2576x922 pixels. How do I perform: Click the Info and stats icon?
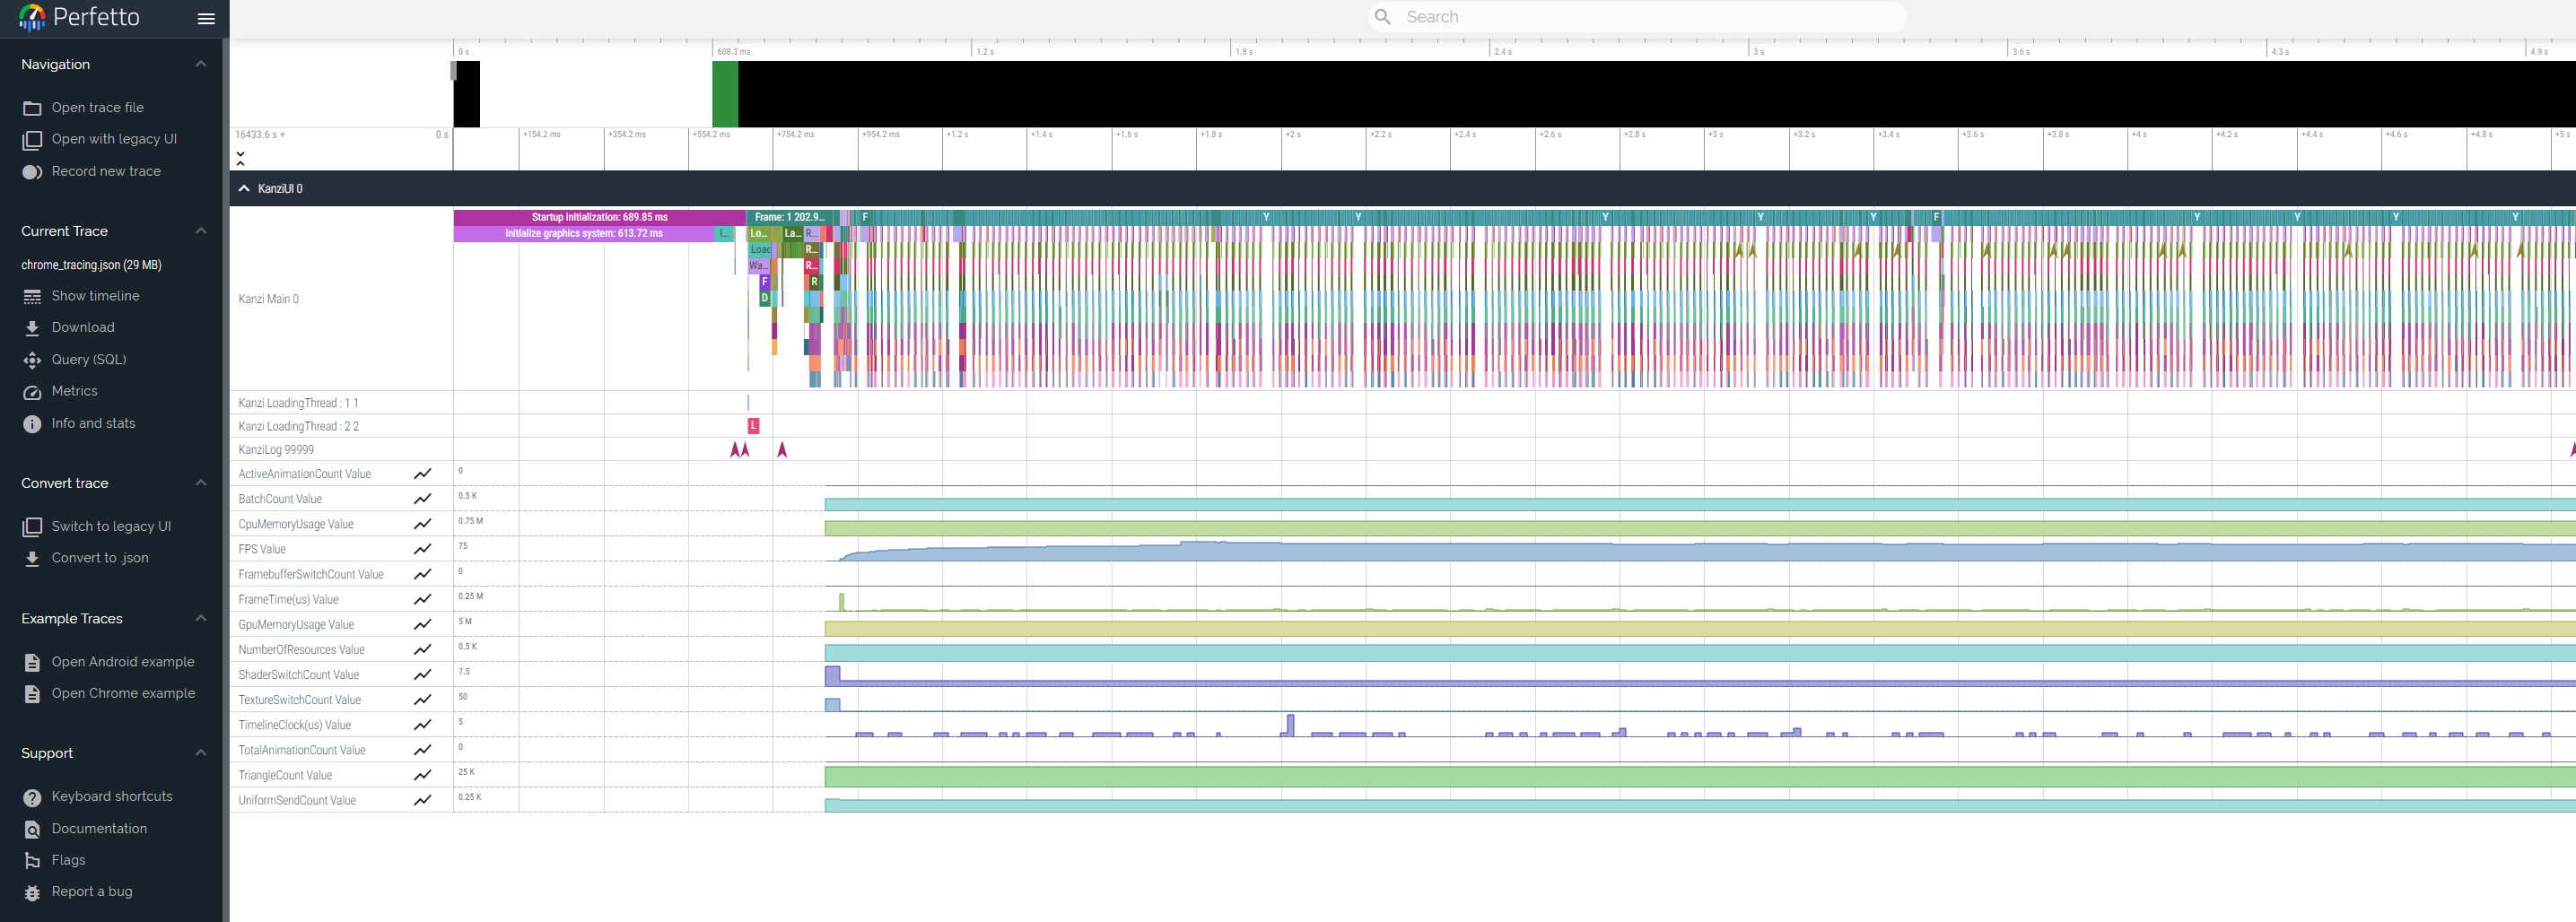click(x=32, y=424)
